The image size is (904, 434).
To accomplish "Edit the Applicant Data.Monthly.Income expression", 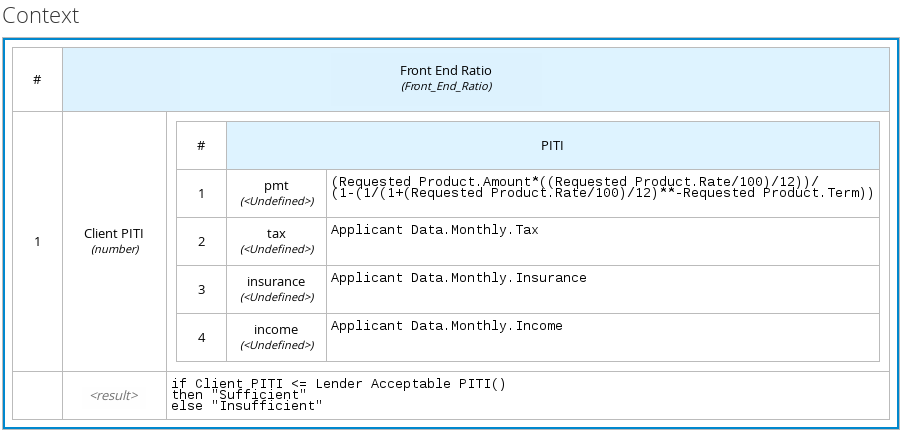I will 602,337.
